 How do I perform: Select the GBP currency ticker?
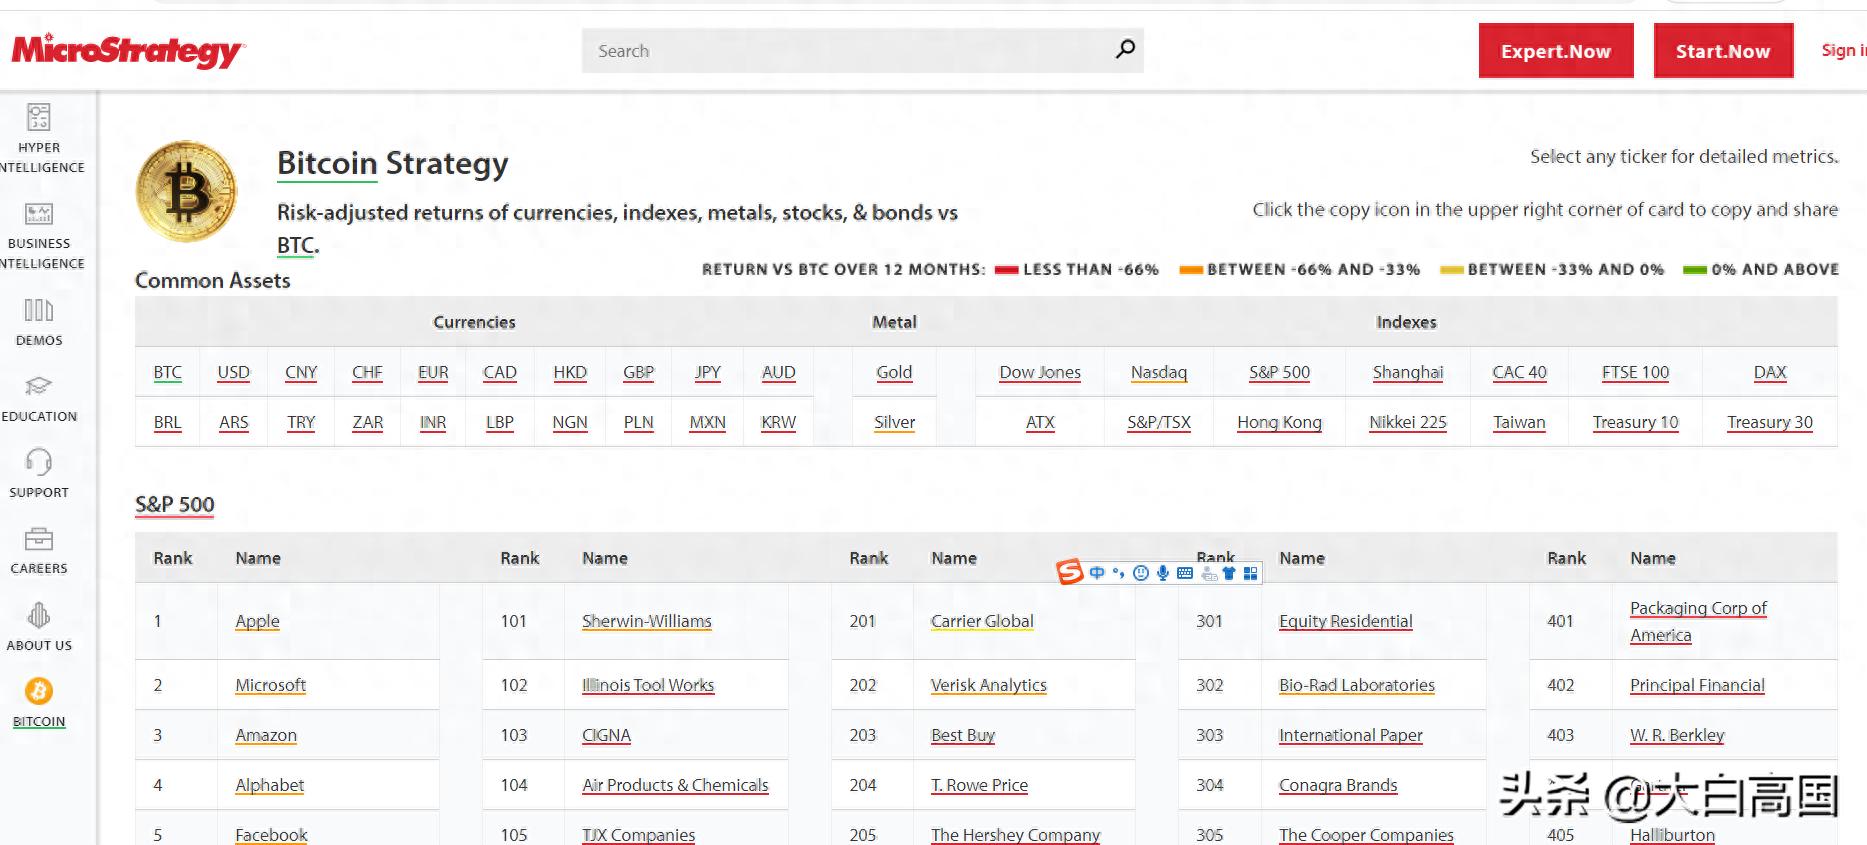point(639,372)
